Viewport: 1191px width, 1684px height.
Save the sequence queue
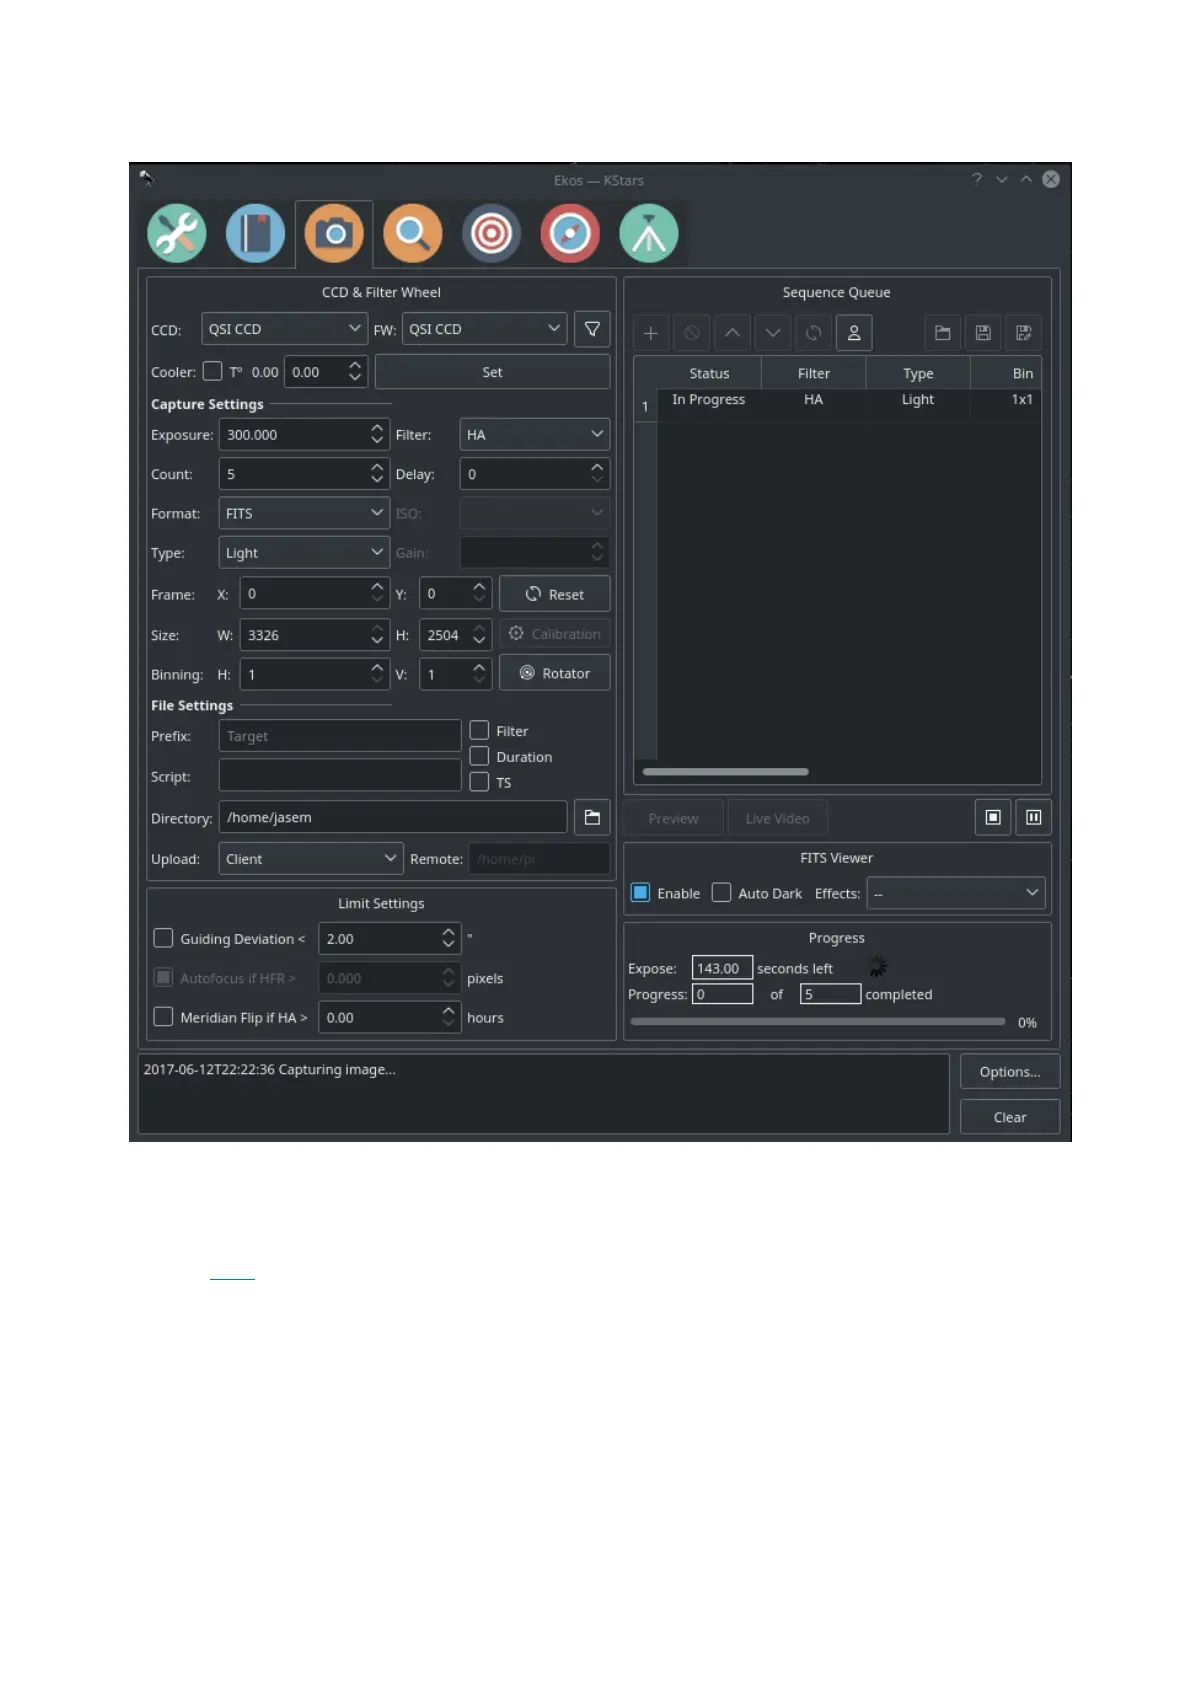coord(983,333)
